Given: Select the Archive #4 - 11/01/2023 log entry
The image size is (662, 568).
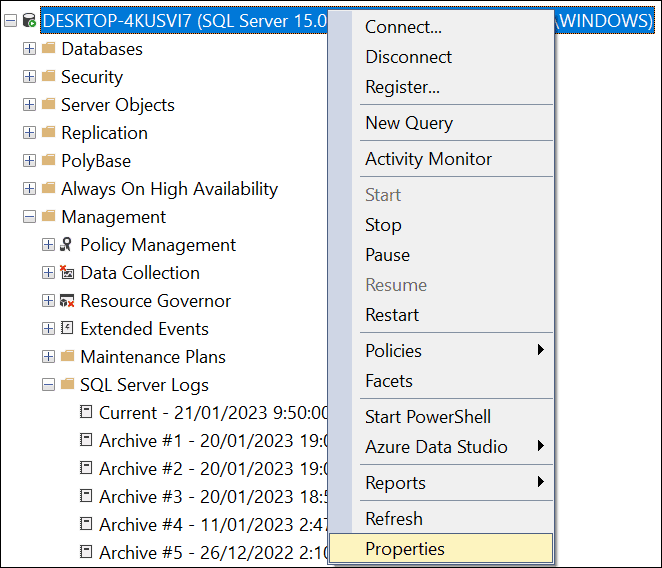Looking at the screenshot, I should pos(213,525).
